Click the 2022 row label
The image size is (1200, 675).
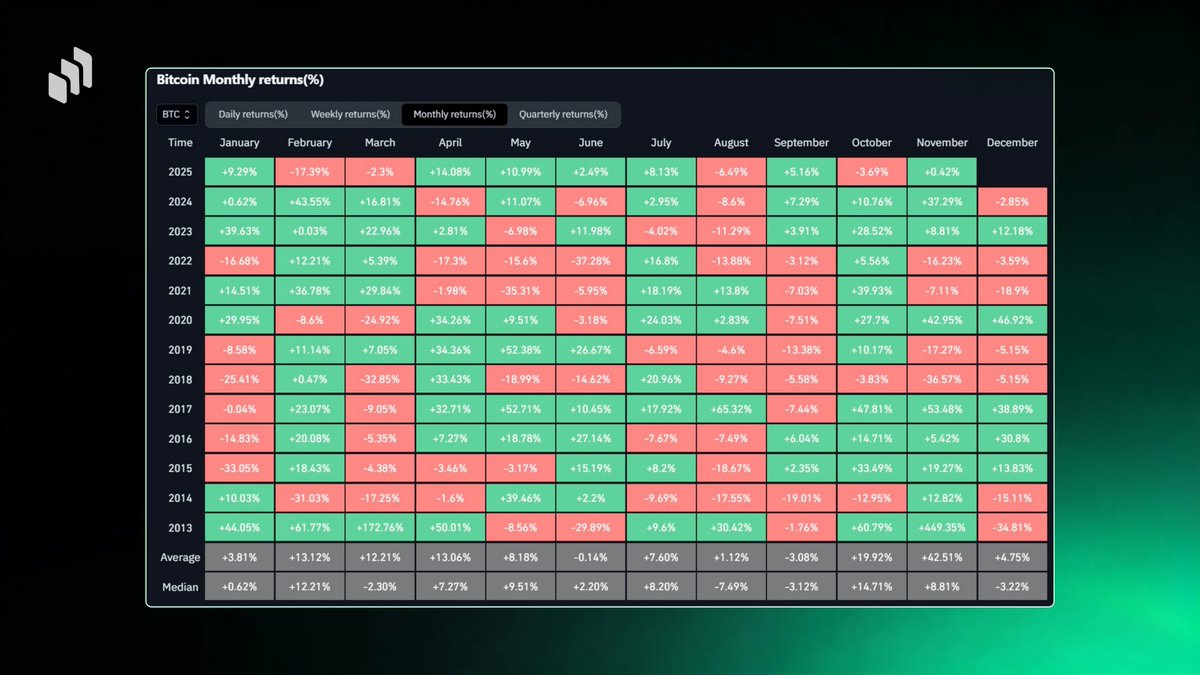click(180, 260)
